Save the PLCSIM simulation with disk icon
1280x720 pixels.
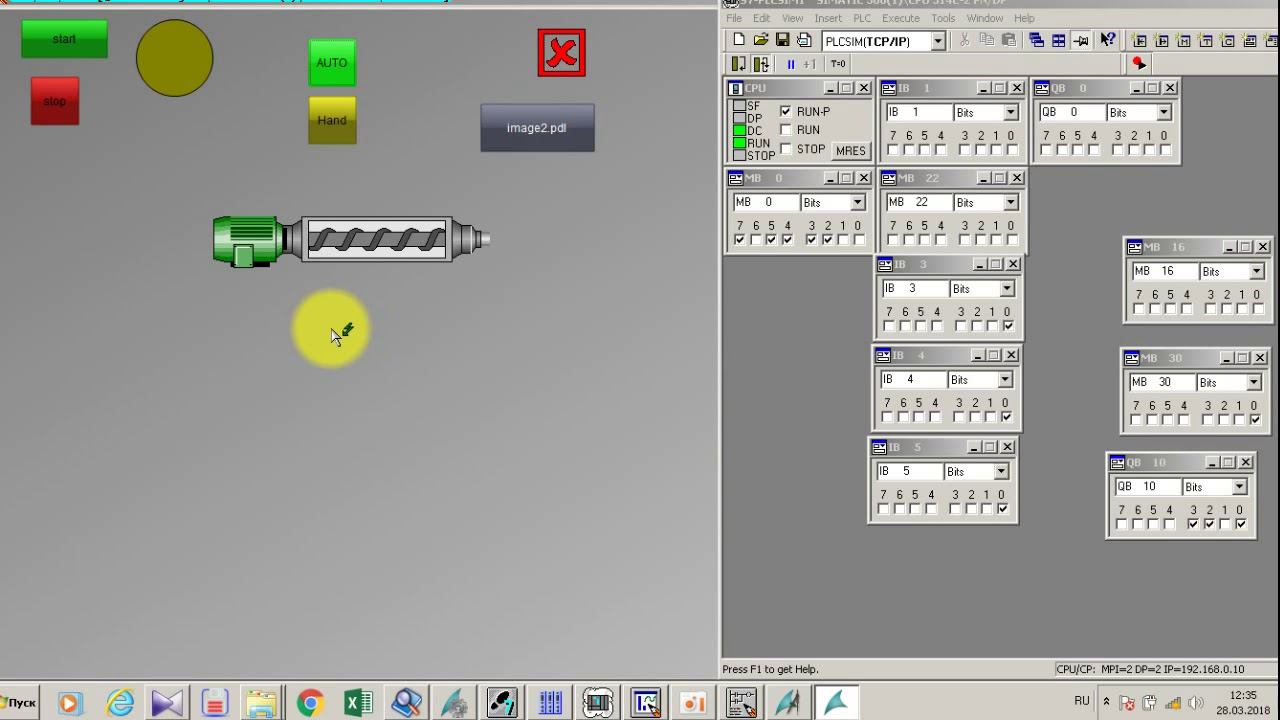point(783,40)
